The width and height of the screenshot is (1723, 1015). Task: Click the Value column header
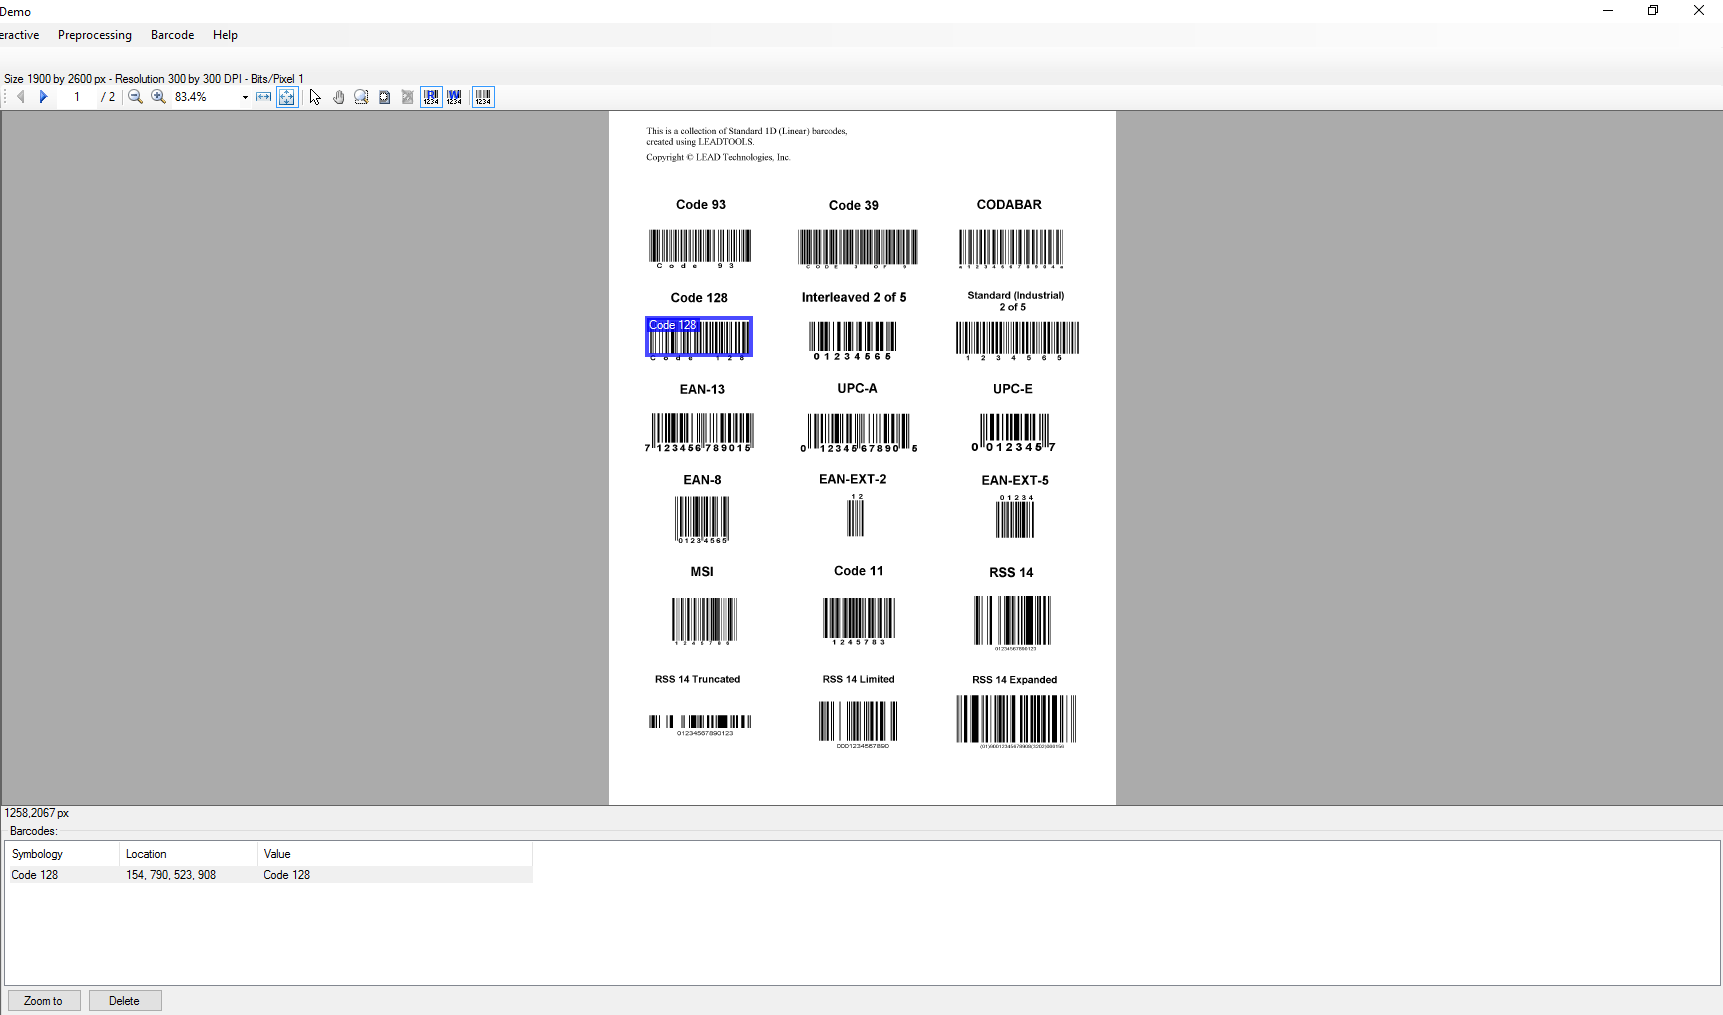pyautogui.click(x=395, y=854)
